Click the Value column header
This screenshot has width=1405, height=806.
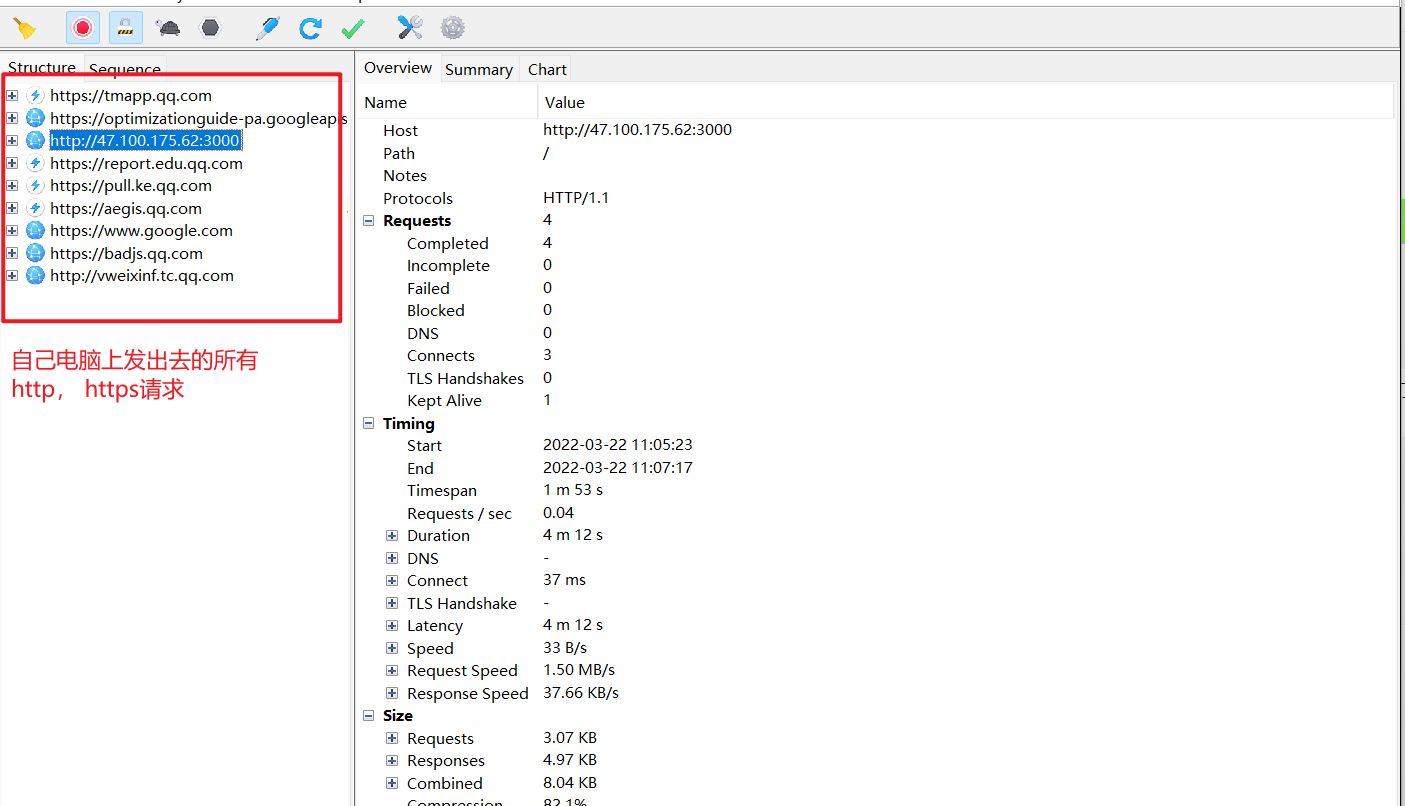(x=966, y=102)
